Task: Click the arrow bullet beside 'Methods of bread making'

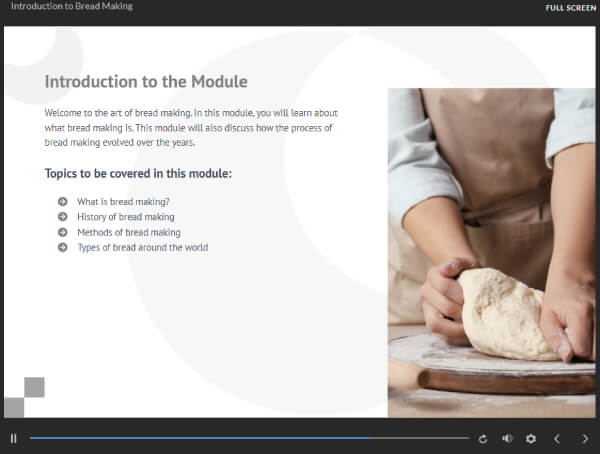Action: [x=63, y=232]
